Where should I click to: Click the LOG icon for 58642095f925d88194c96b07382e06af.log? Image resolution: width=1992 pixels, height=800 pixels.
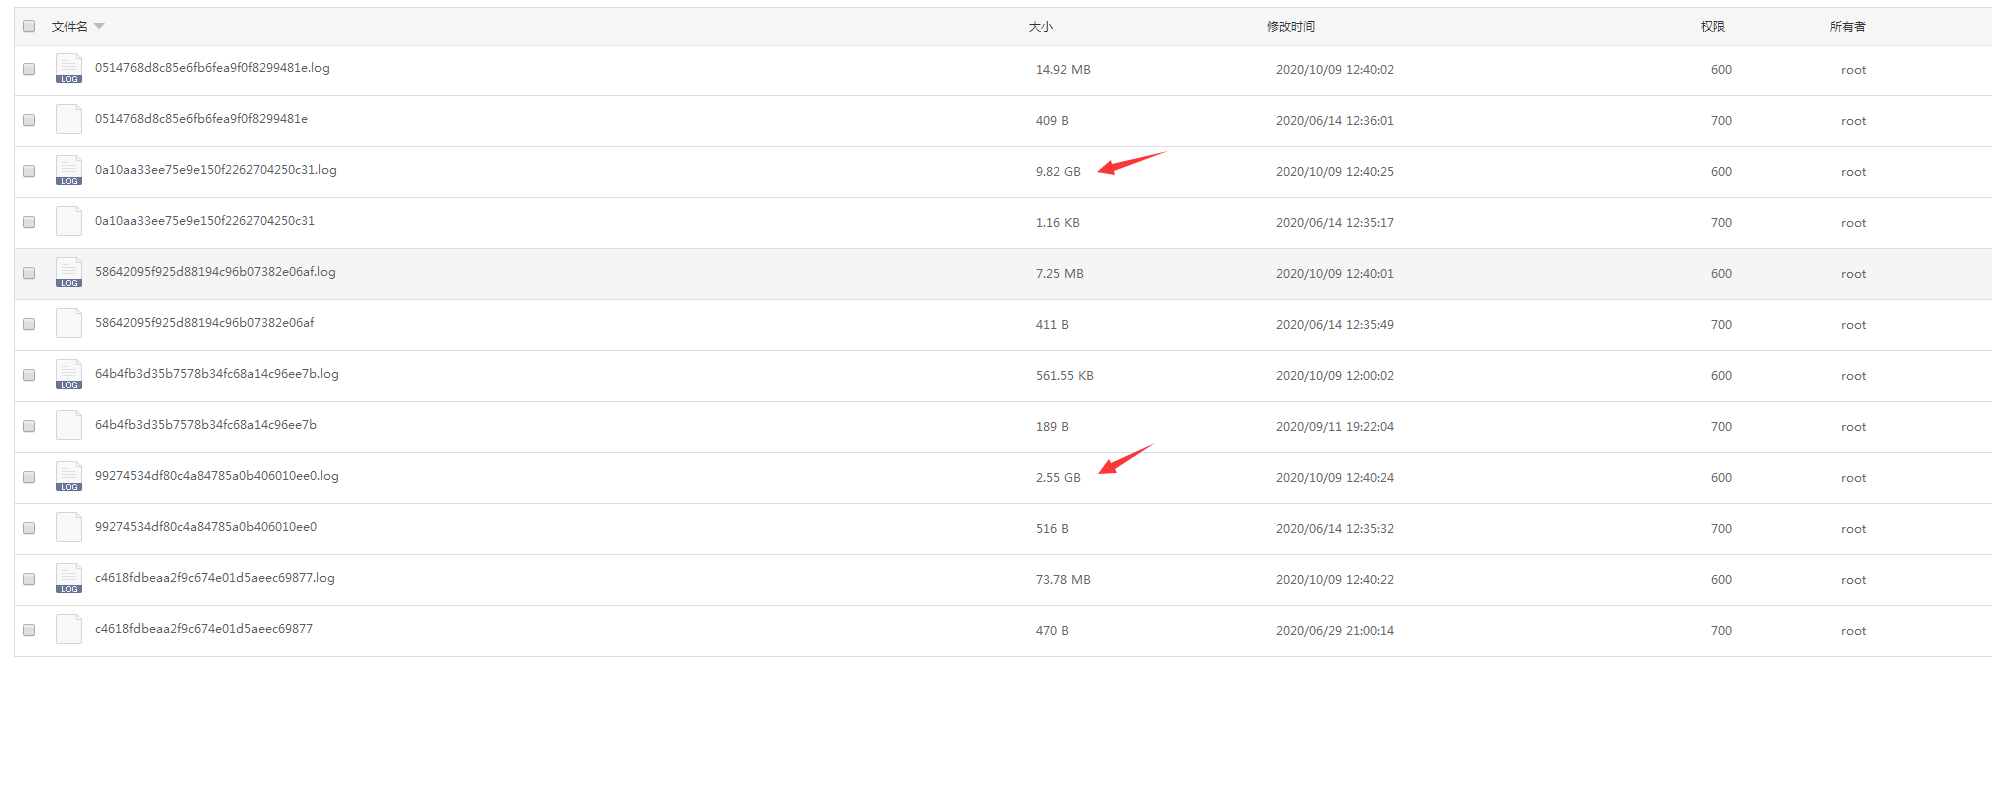(x=69, y=273)
